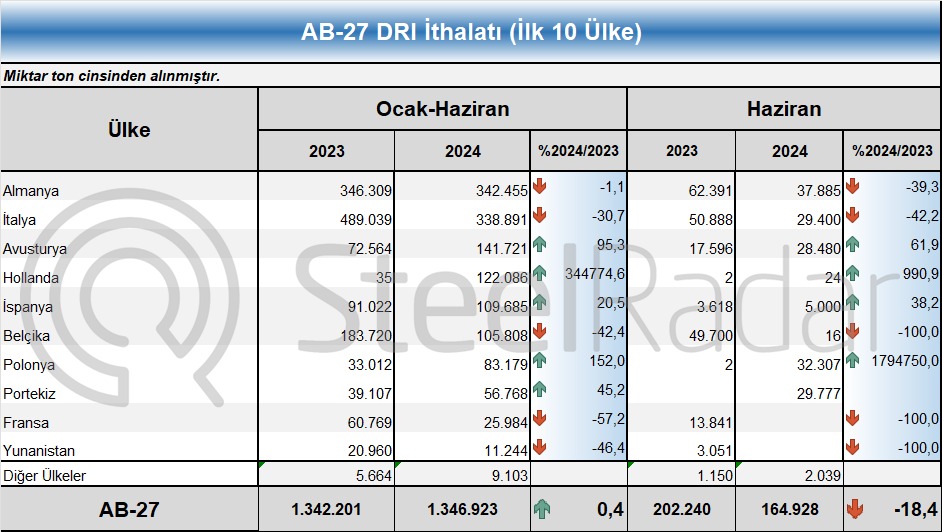This screenshot has width=942, height=532.
Task: Click Belçika's red down arrow in Haziran column
Action: (852, 331)
